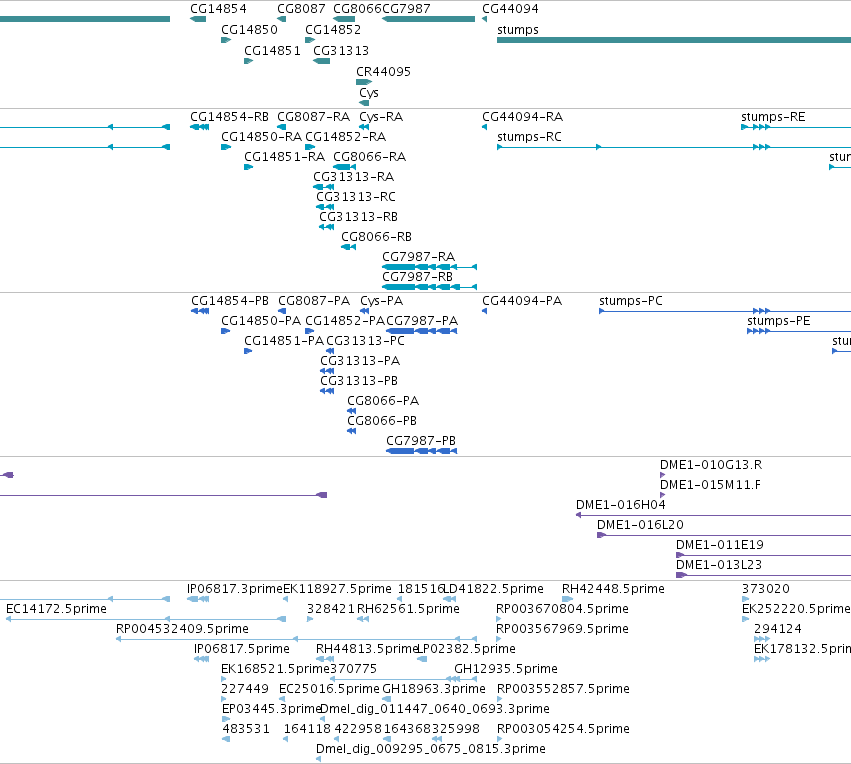Screen dimensions: 851x764
Task: Select protein CG7987-PB
Action: (421, 441)
